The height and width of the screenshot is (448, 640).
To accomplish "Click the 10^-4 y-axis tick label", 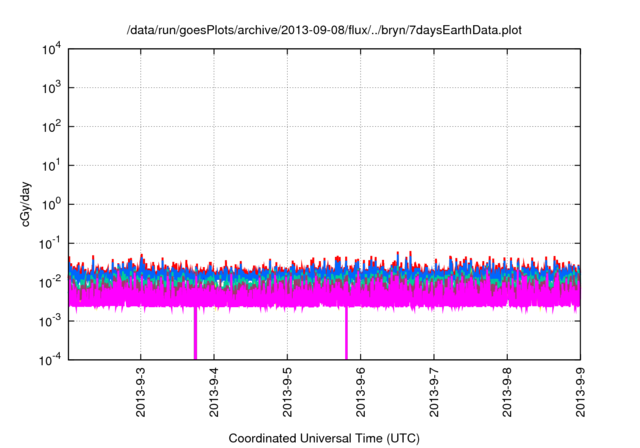I will coord(50,360).
